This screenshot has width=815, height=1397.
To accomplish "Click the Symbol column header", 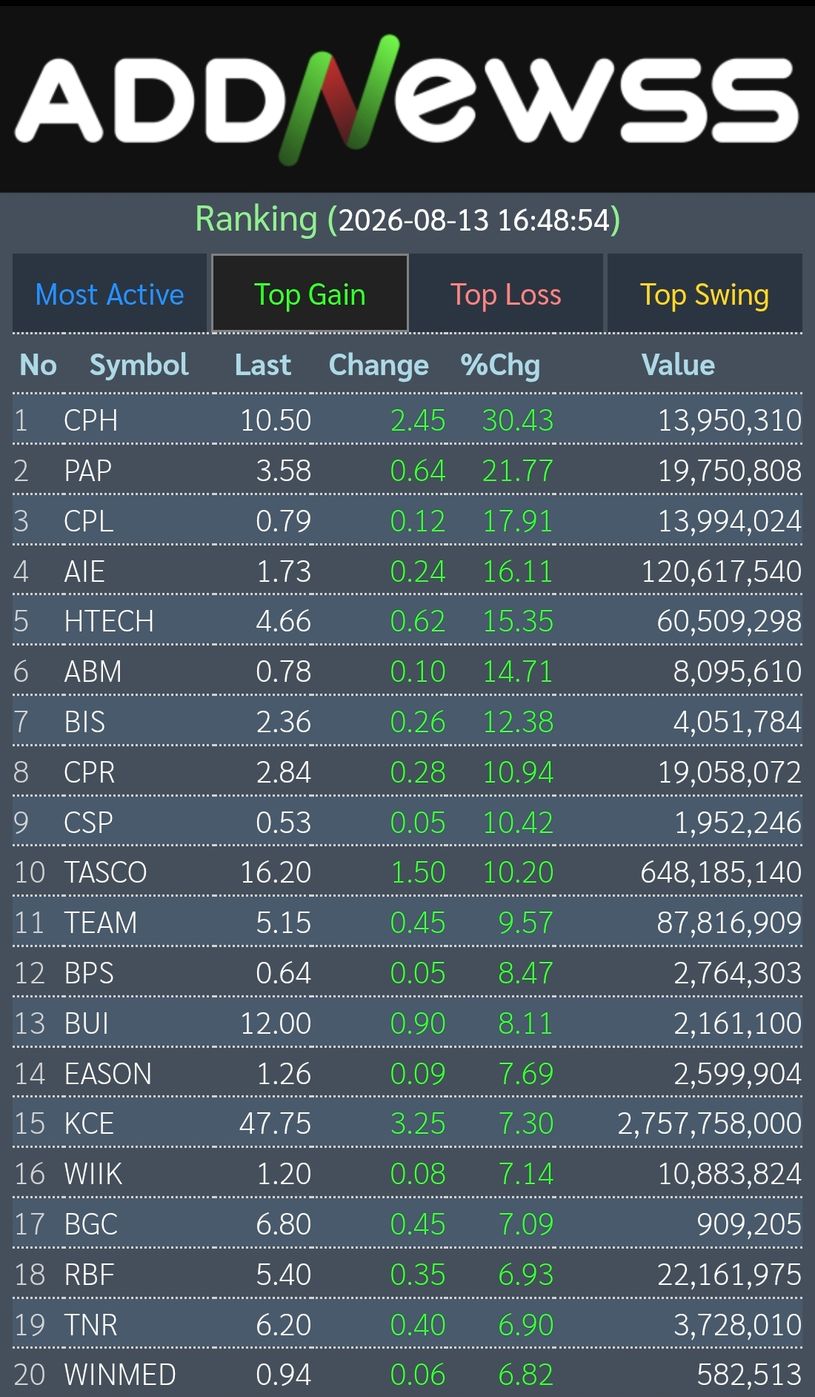I will 139,365.
